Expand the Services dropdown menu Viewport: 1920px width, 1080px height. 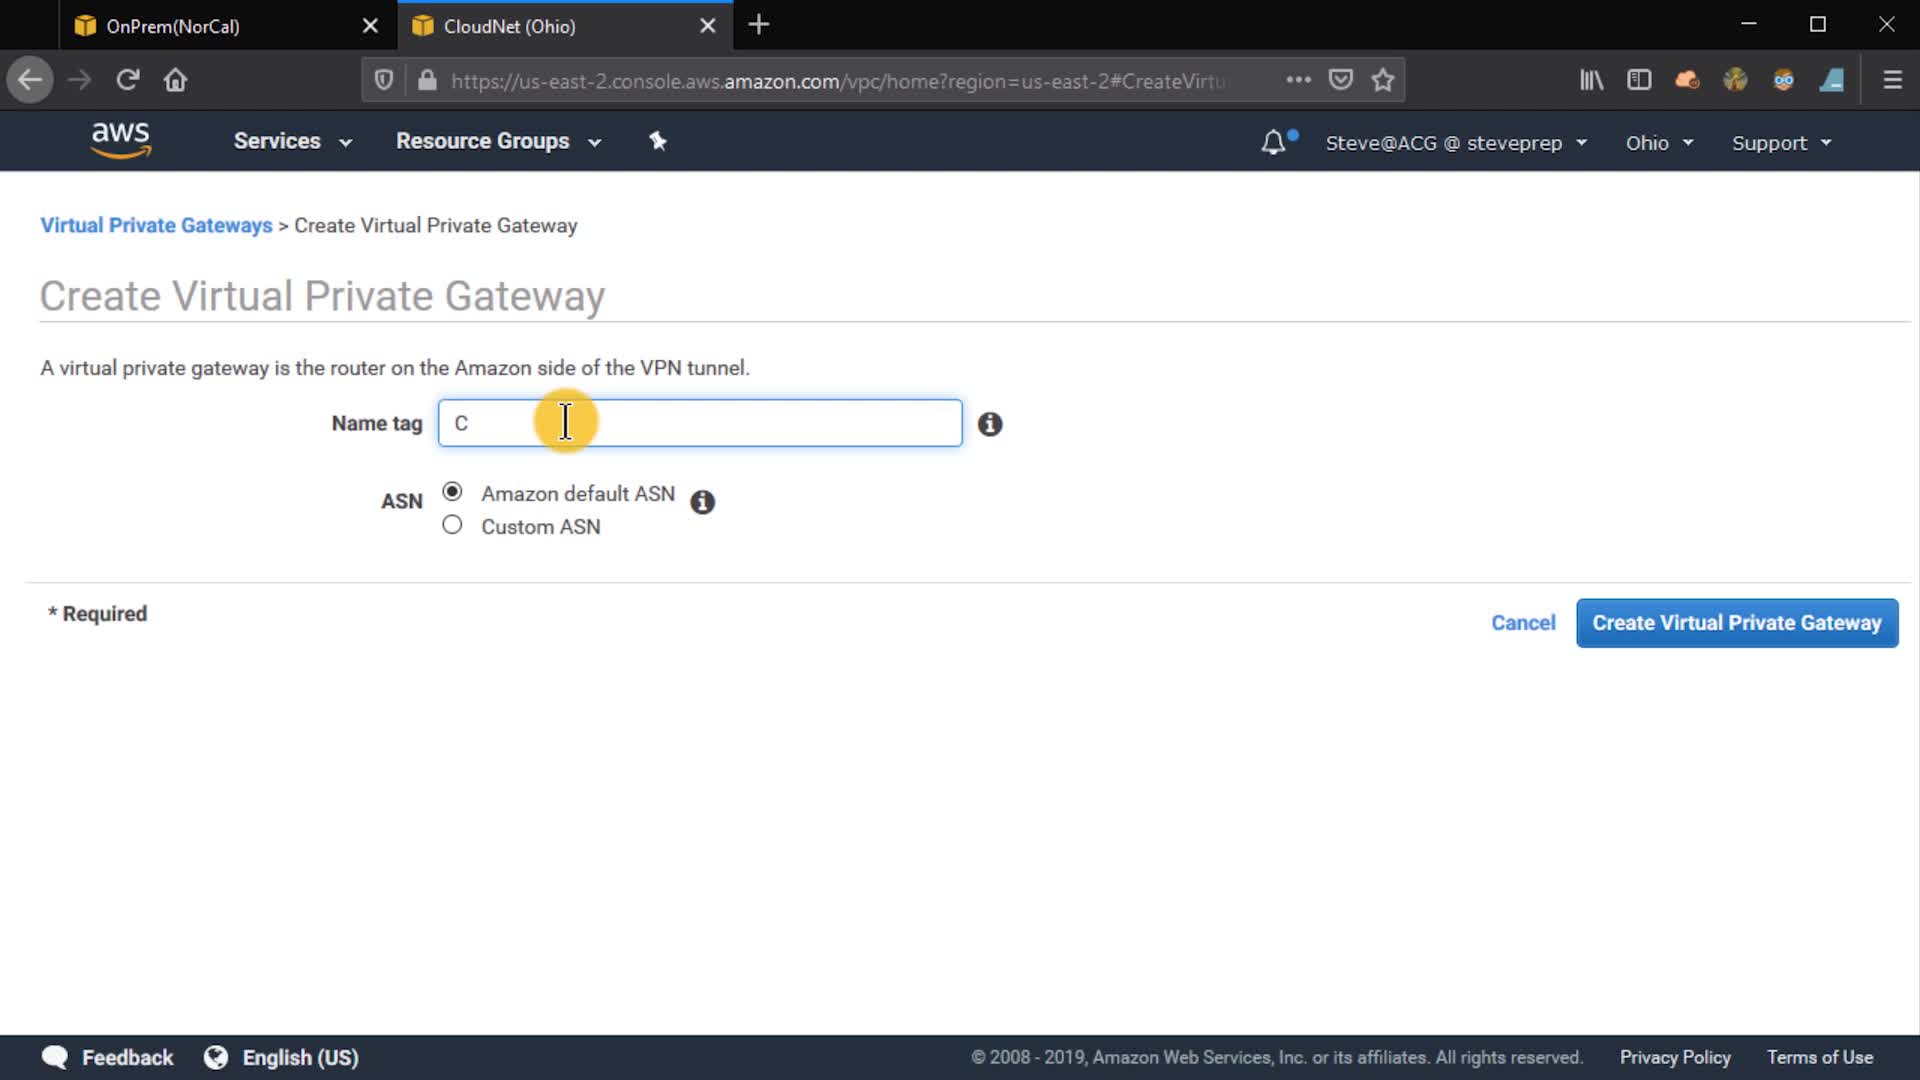coord(292,142)
